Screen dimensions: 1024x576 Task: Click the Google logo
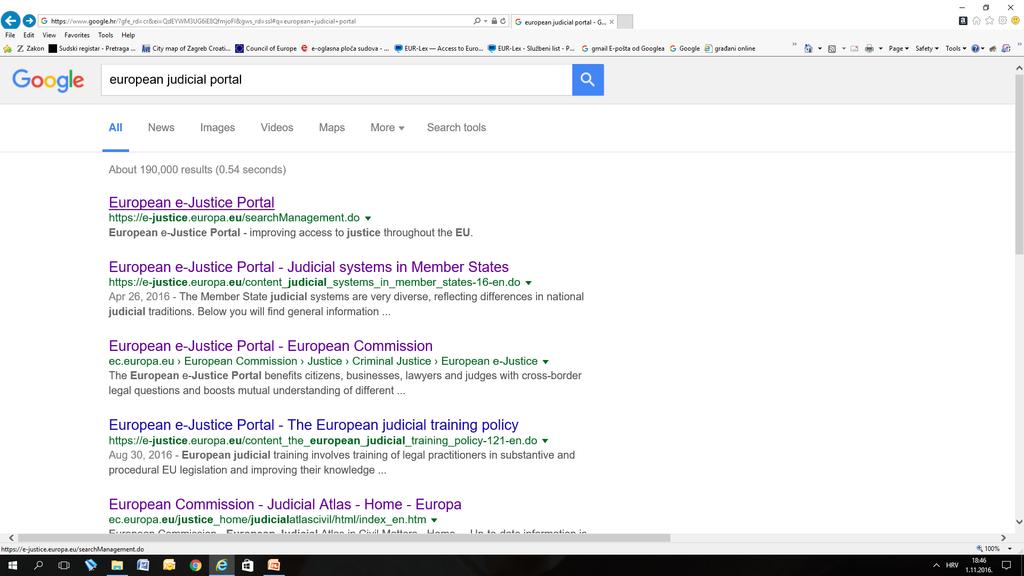pos(48,80)
